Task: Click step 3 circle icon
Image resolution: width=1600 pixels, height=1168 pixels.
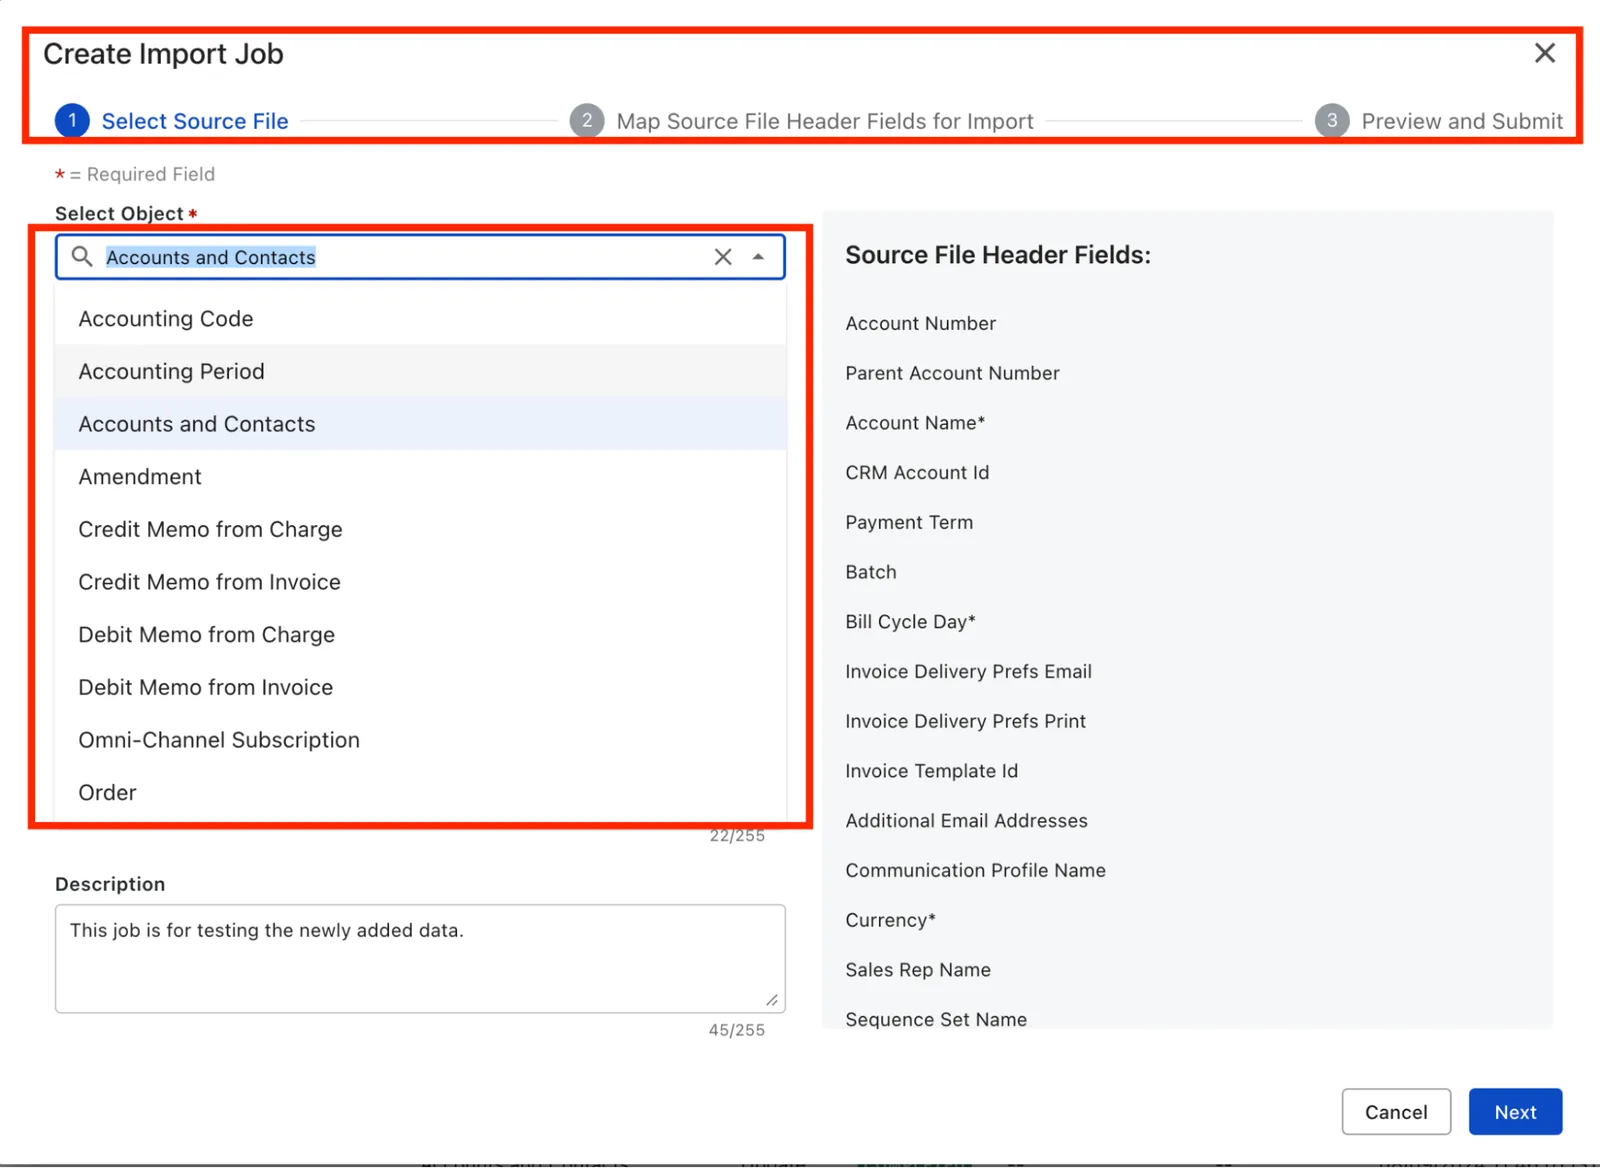Action: [1332, 121]
